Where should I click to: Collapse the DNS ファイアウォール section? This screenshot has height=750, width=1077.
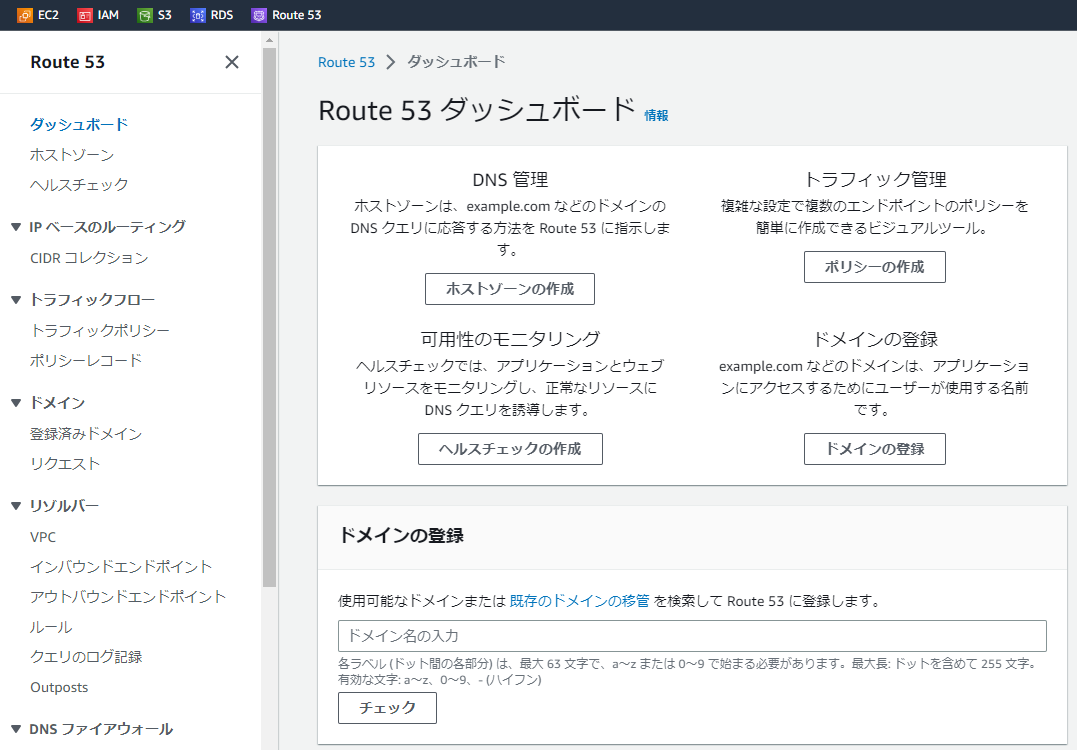click(16, 729)
